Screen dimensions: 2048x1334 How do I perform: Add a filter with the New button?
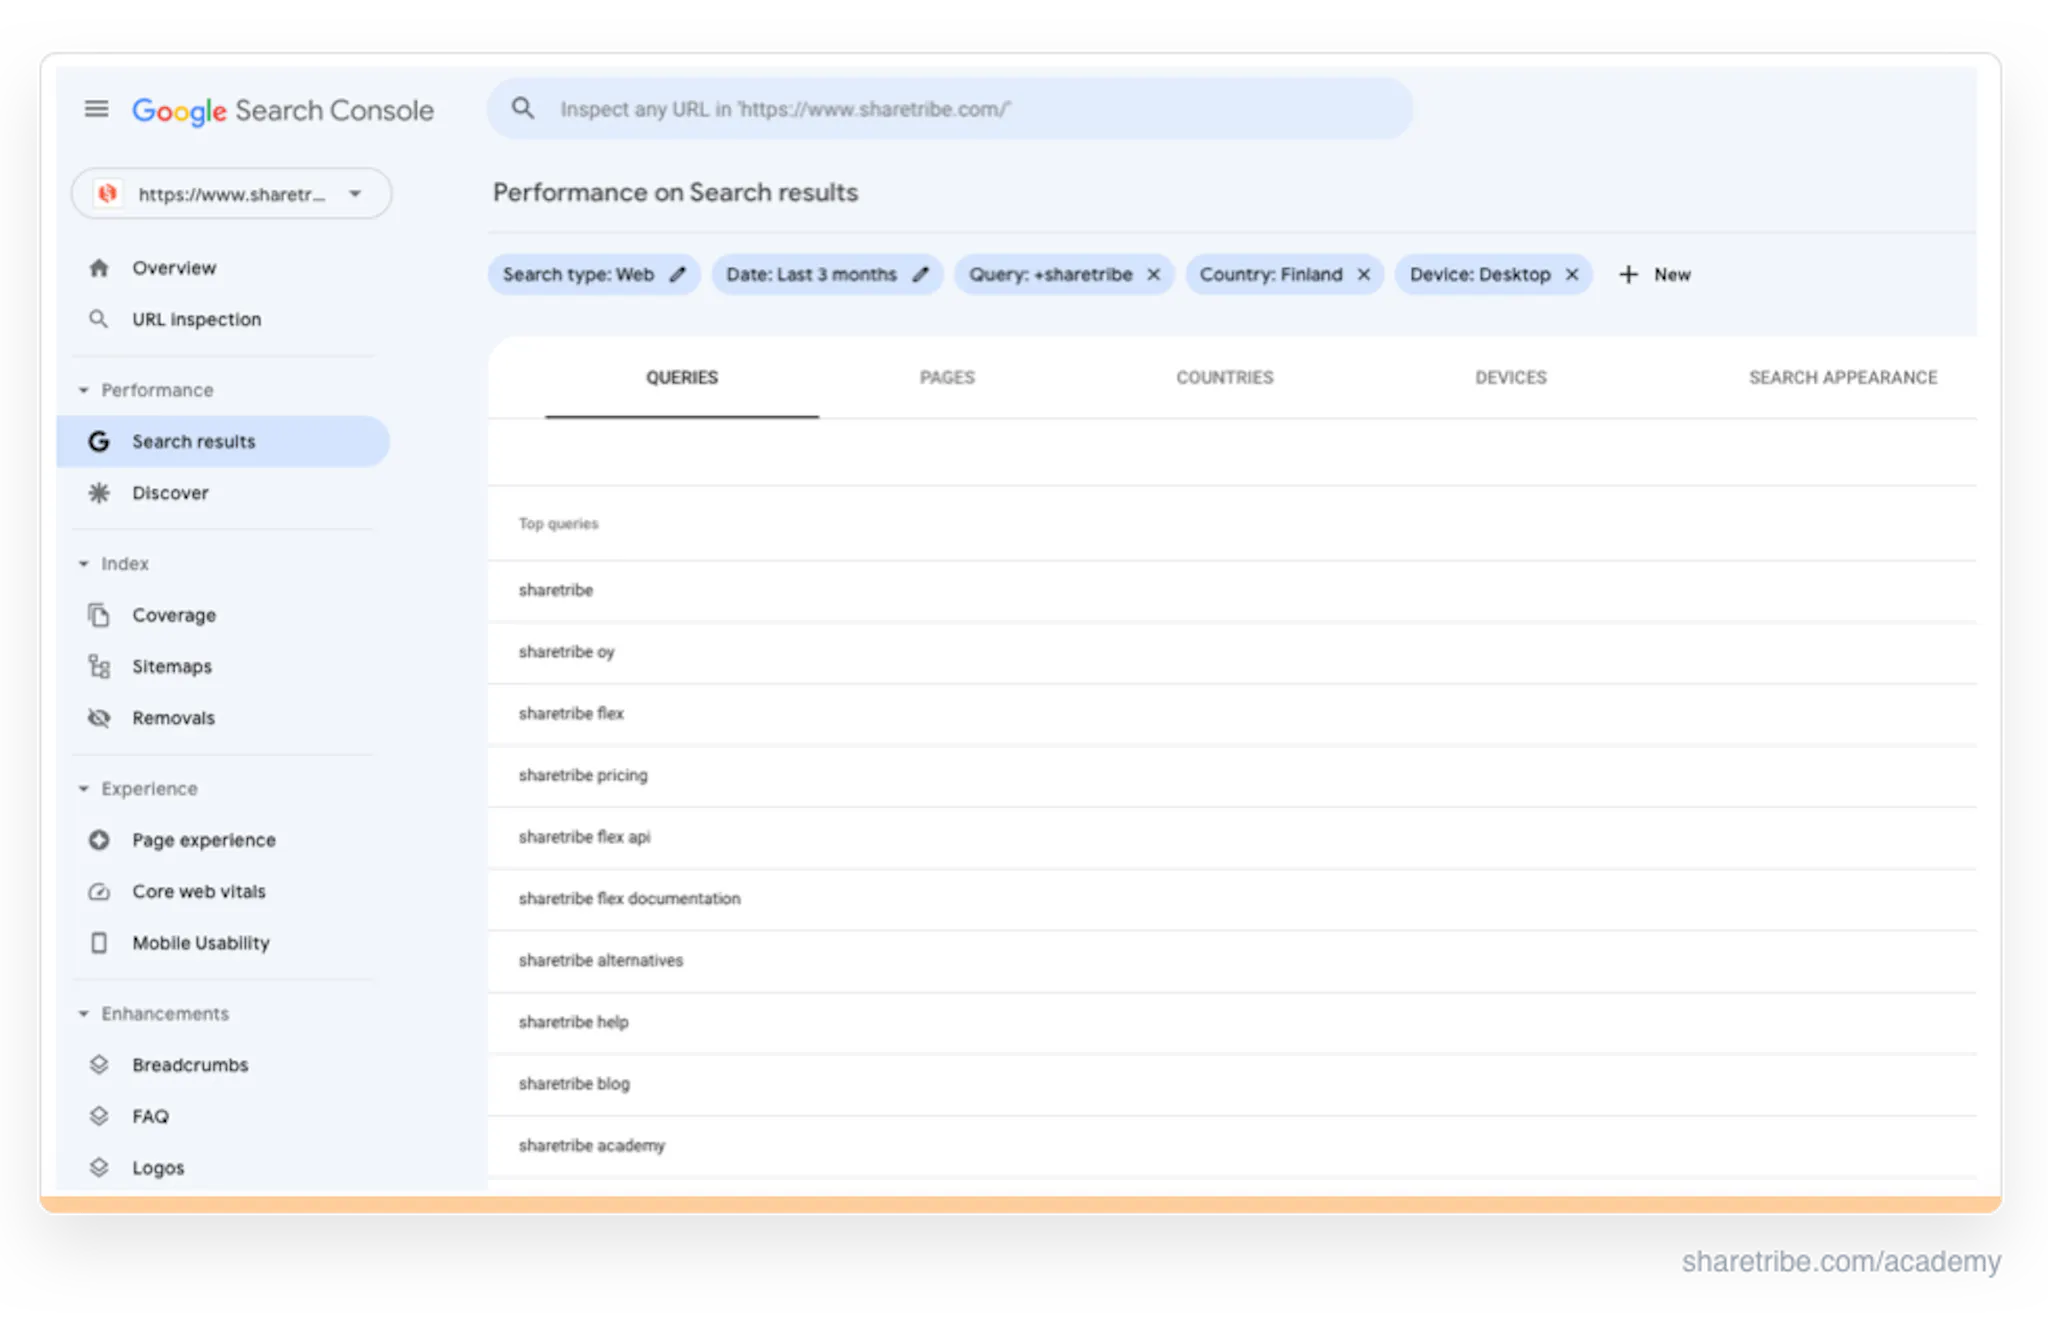[x=1654, y=274]
